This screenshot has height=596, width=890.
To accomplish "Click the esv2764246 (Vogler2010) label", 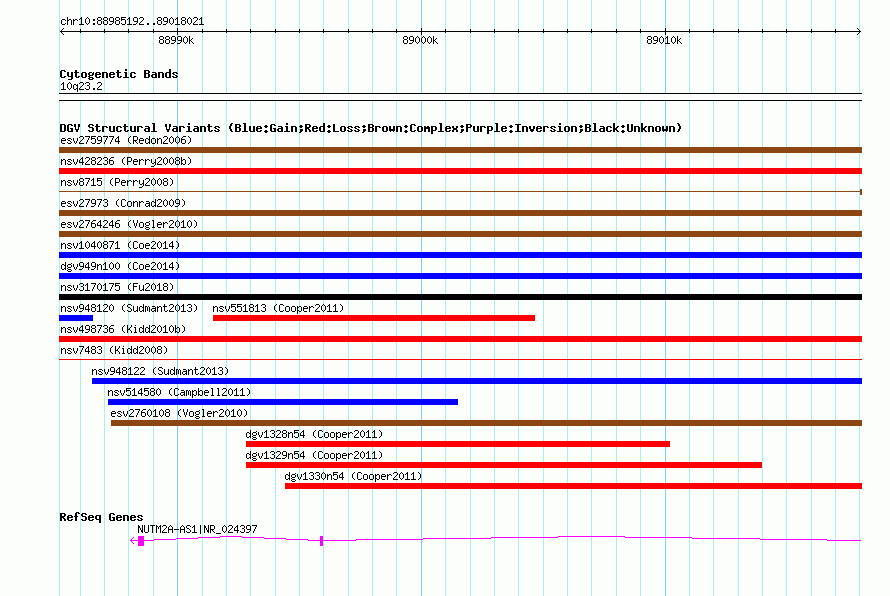I will (x=129, y=224).
